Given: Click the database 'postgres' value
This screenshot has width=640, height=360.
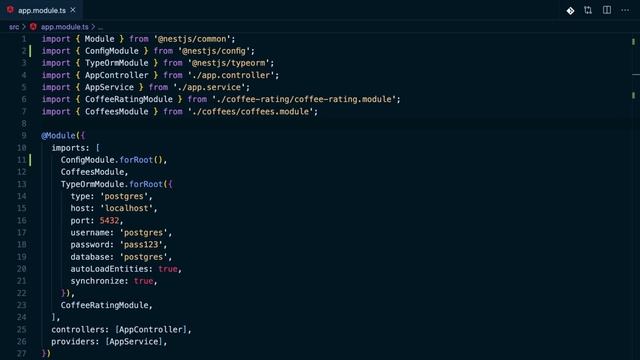Looking at the screenshot, I should 143,257.
